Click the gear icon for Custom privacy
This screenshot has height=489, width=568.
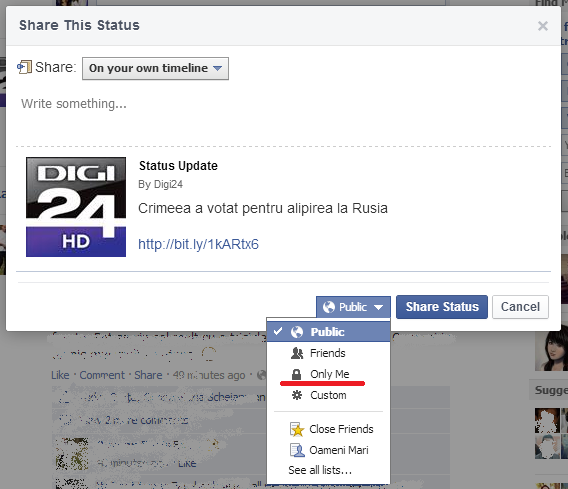point(297,395)
